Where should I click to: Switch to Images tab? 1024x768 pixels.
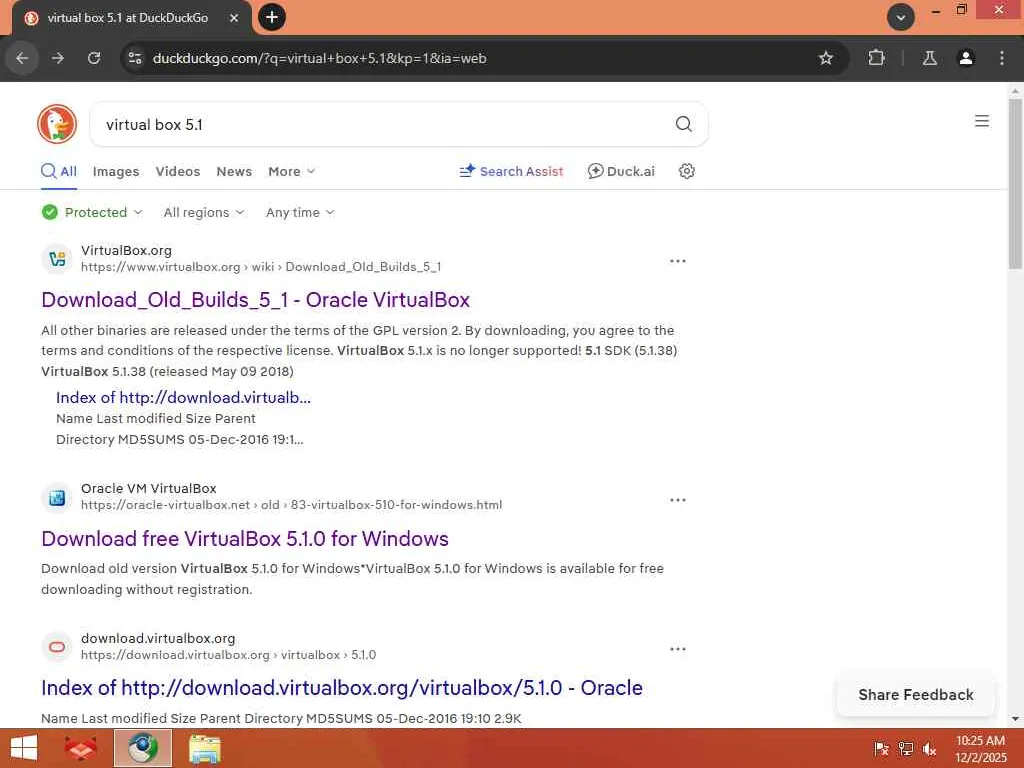pos(116,172)
